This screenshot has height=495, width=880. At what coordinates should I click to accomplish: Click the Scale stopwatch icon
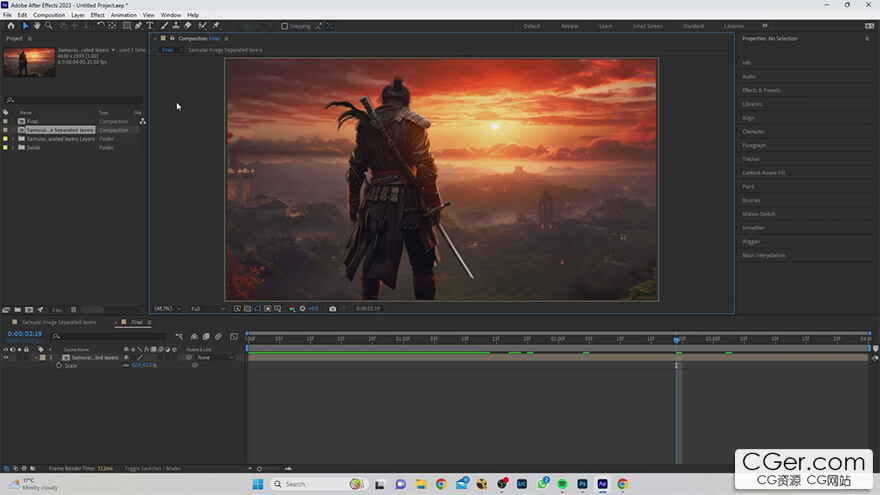click(59, 365)
